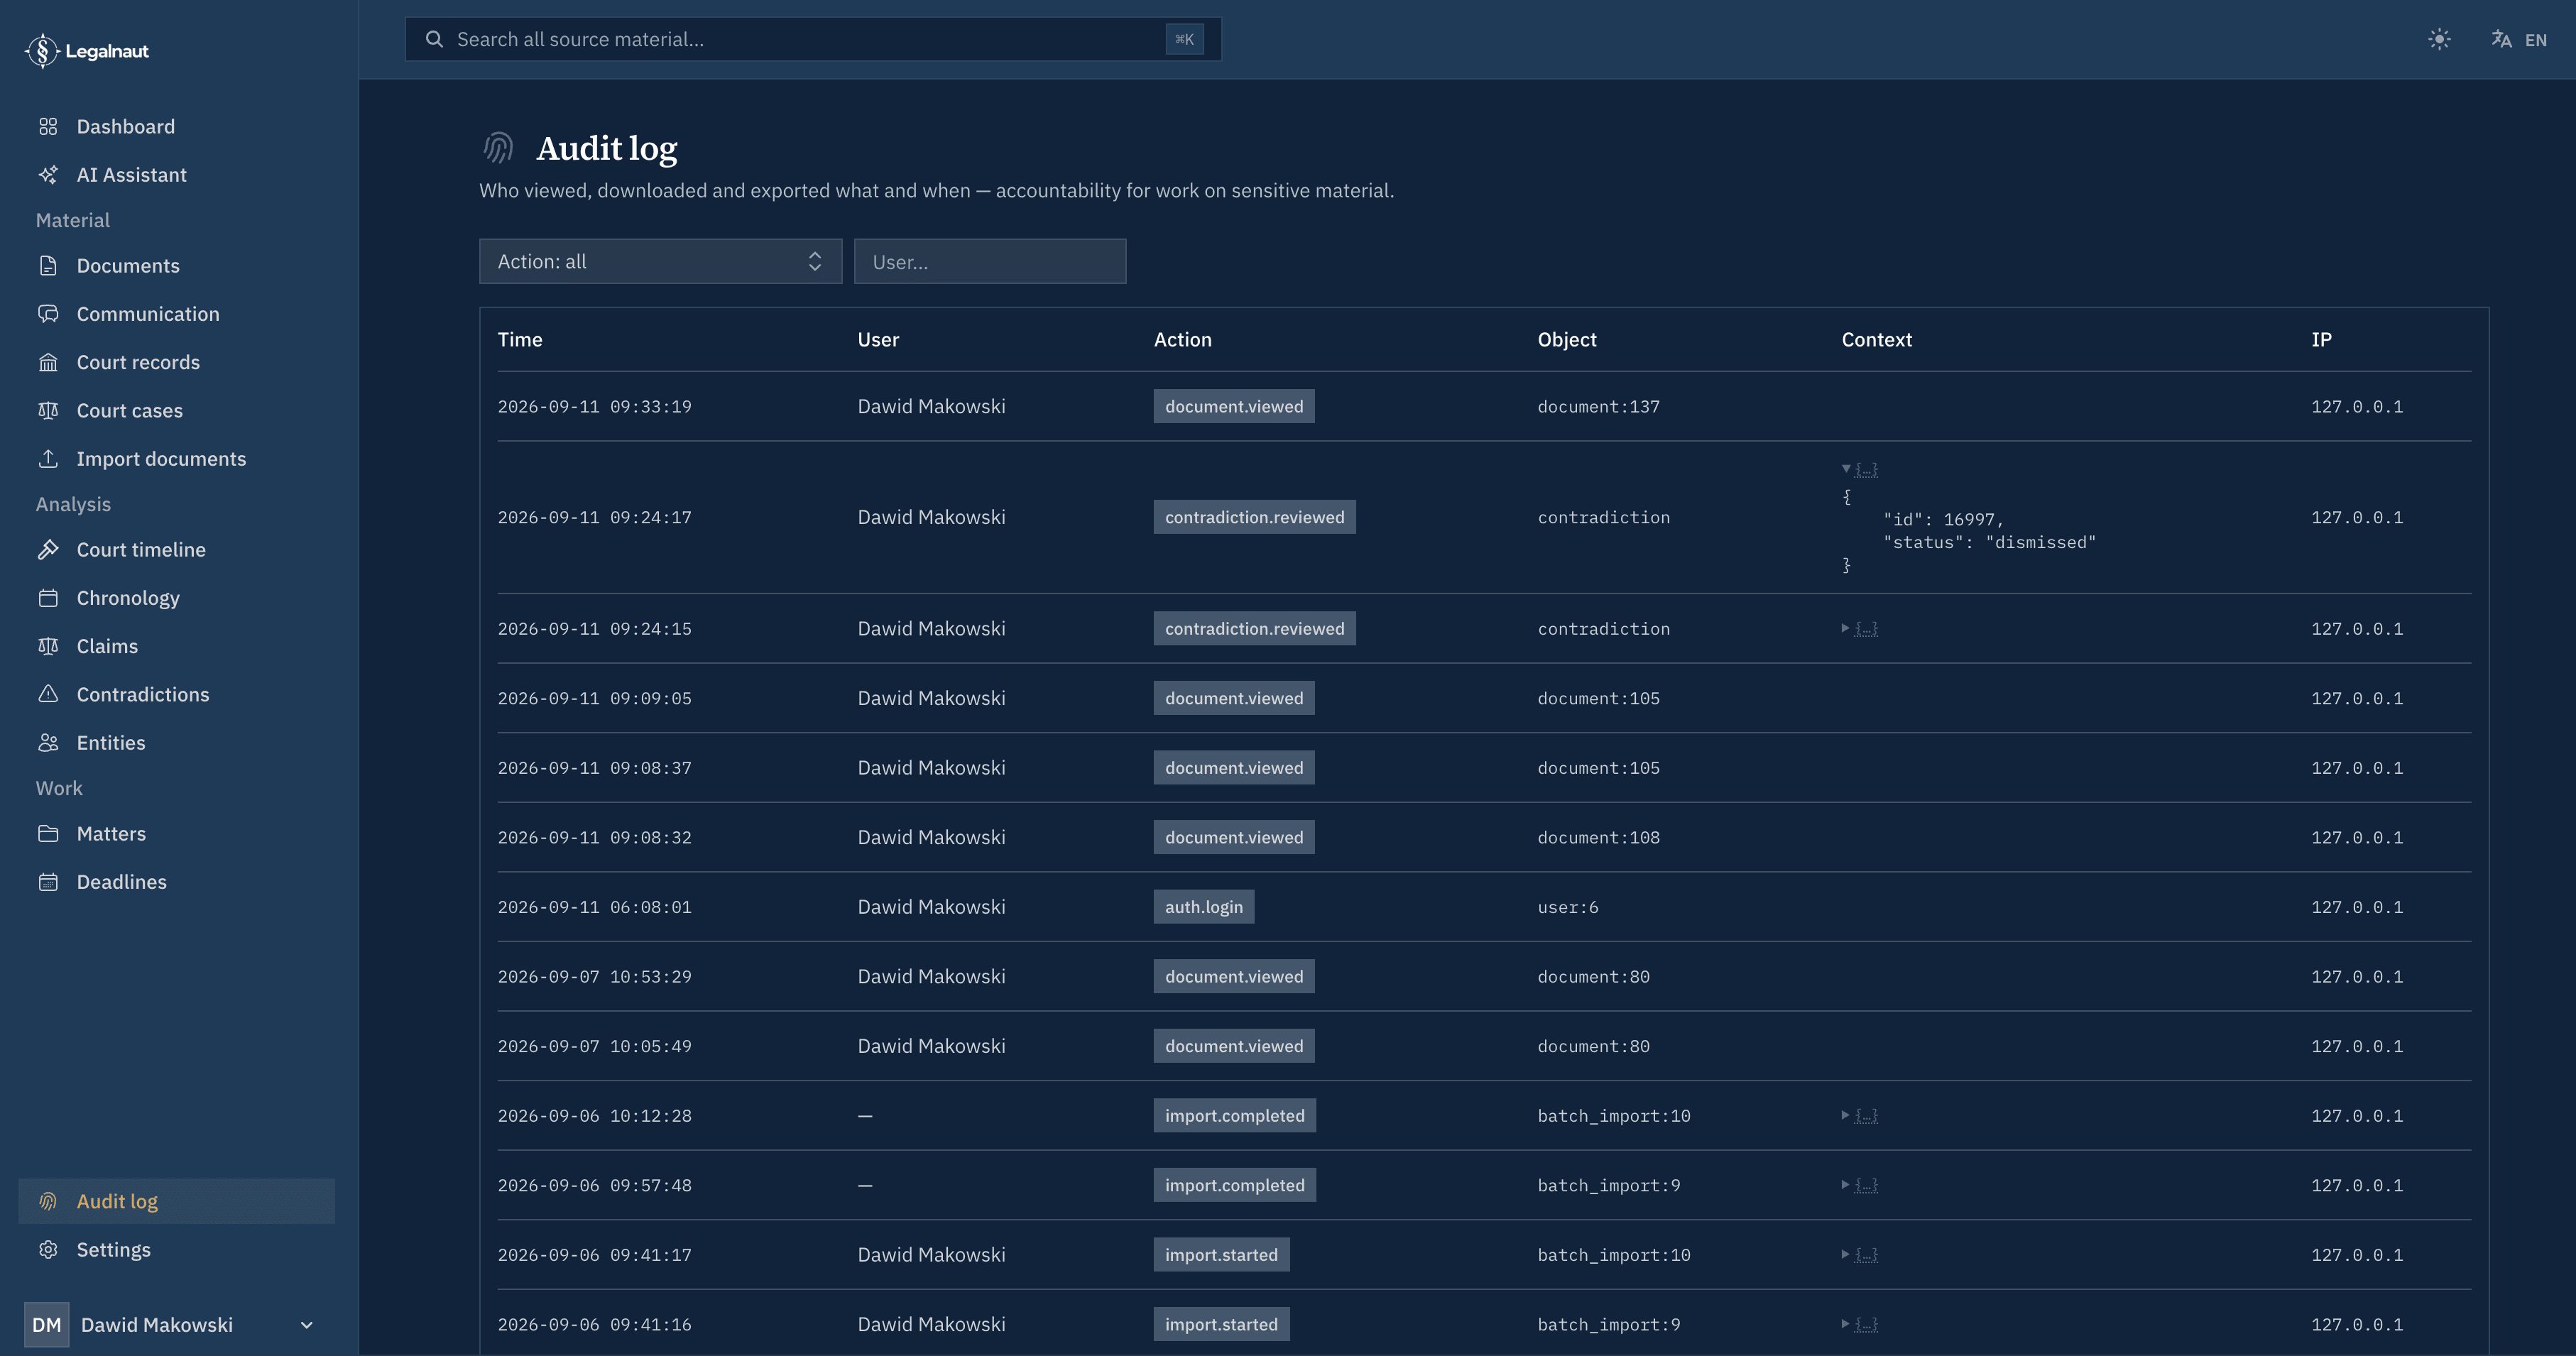The width and height of the screenshot is (2576, 1356).
Task: Click the Settings gear icon
Action: pos(48,1250)
